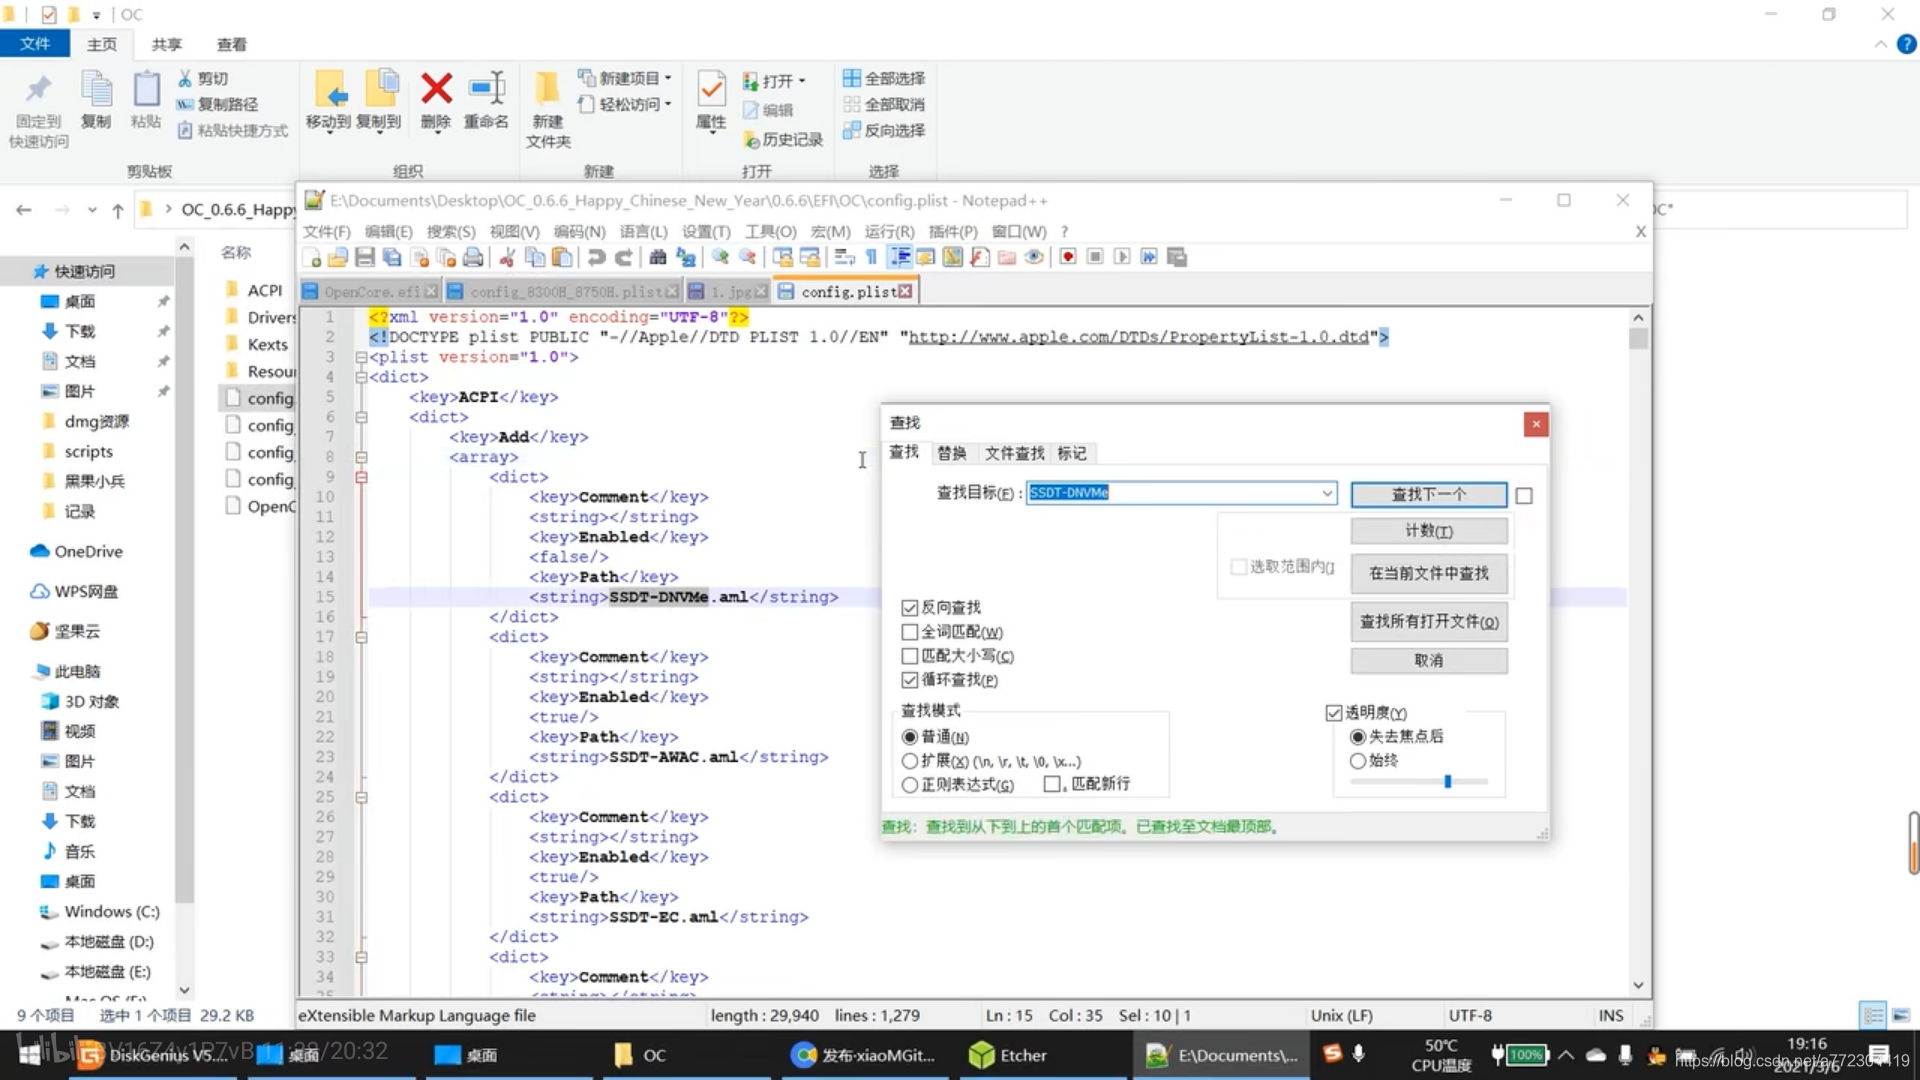Image resolution: width=1920 pixels, height=1080 pixels.
Task: Toggle Show All Characters pilcrow icon
Action: pos(872,258)
